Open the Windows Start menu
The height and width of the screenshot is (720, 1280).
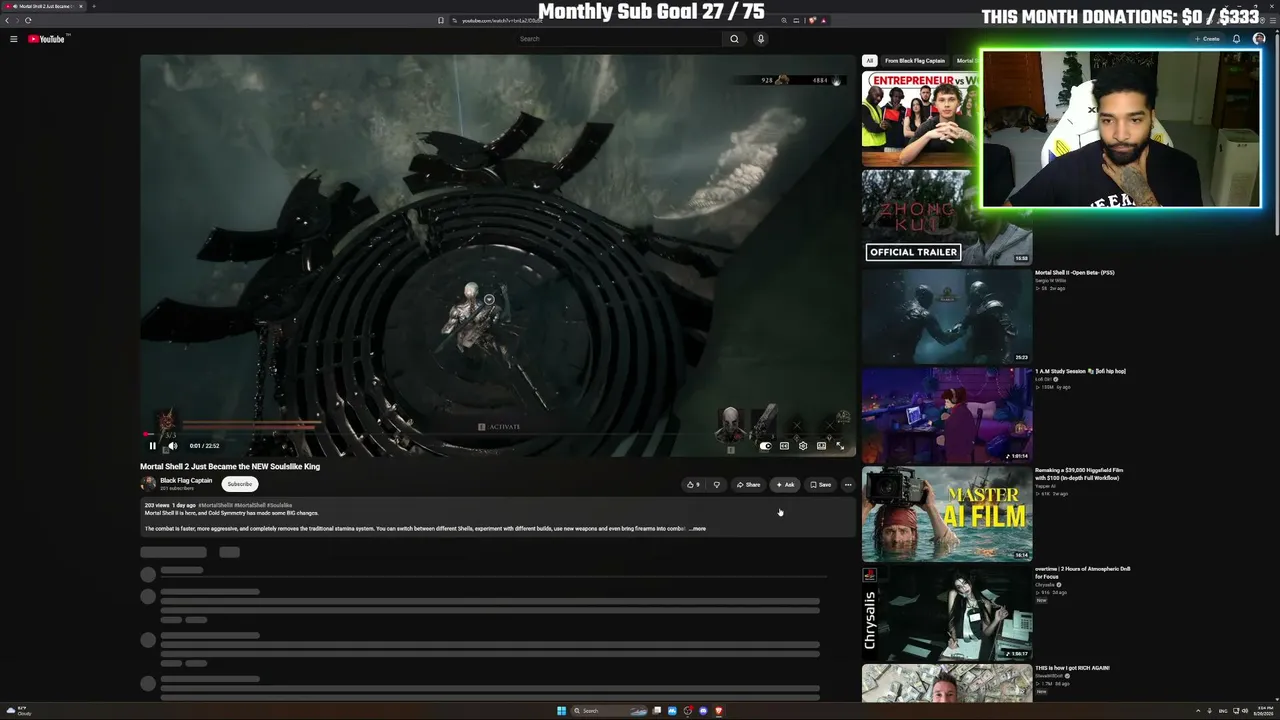point(562,711)
